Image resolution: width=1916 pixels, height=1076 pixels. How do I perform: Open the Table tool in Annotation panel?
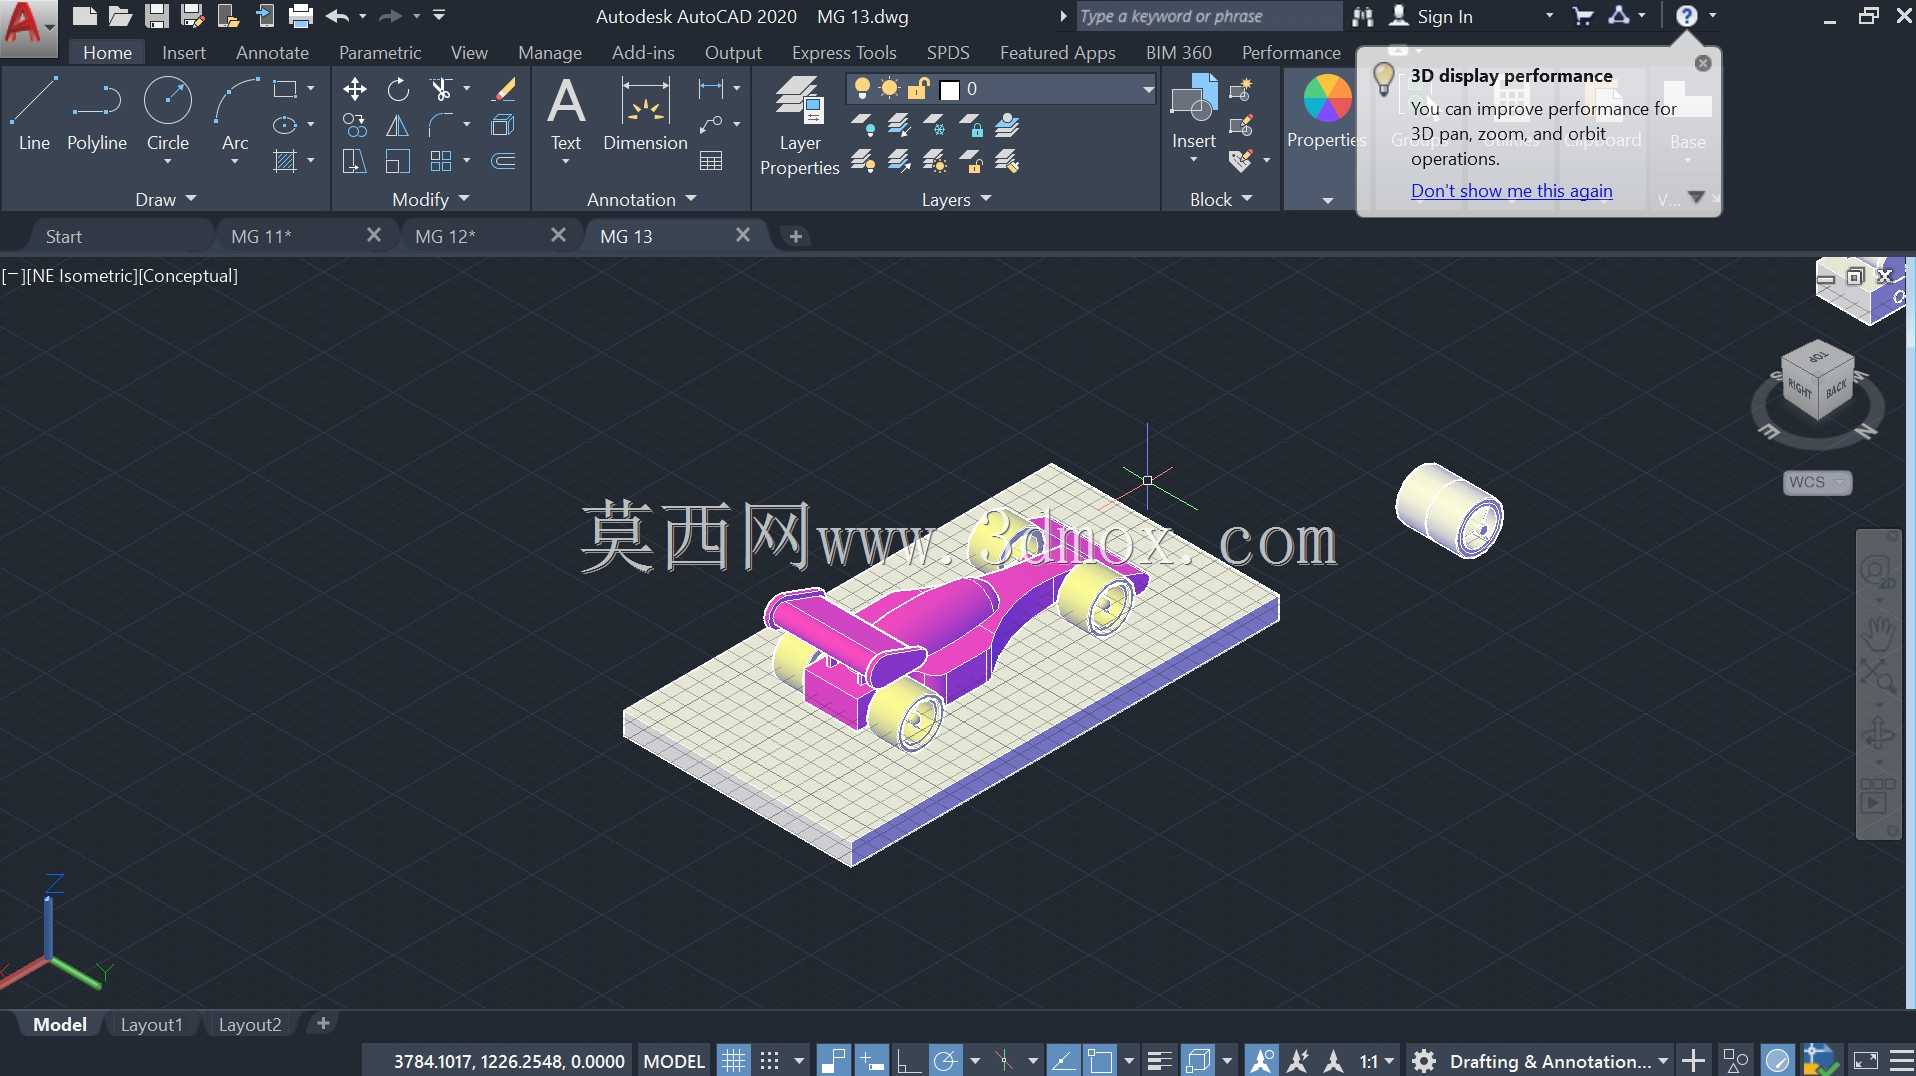tap(712, 162)
